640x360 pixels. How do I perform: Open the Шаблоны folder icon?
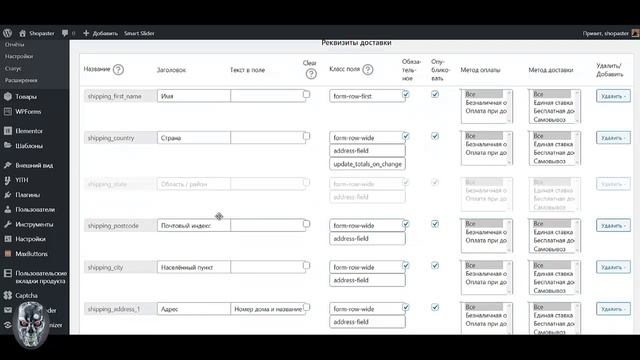tap(8, 145)
